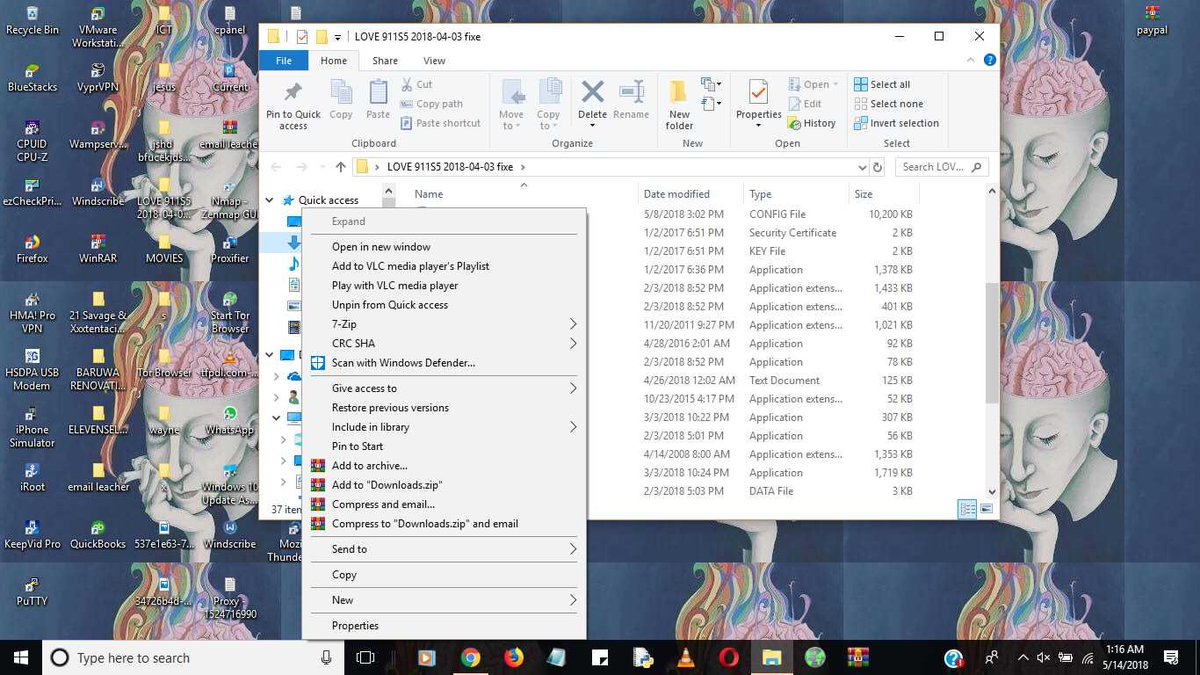Click Select all in the ribbon
The height and width of the screenshot is (675, 1200).
[x=882, y=85]
